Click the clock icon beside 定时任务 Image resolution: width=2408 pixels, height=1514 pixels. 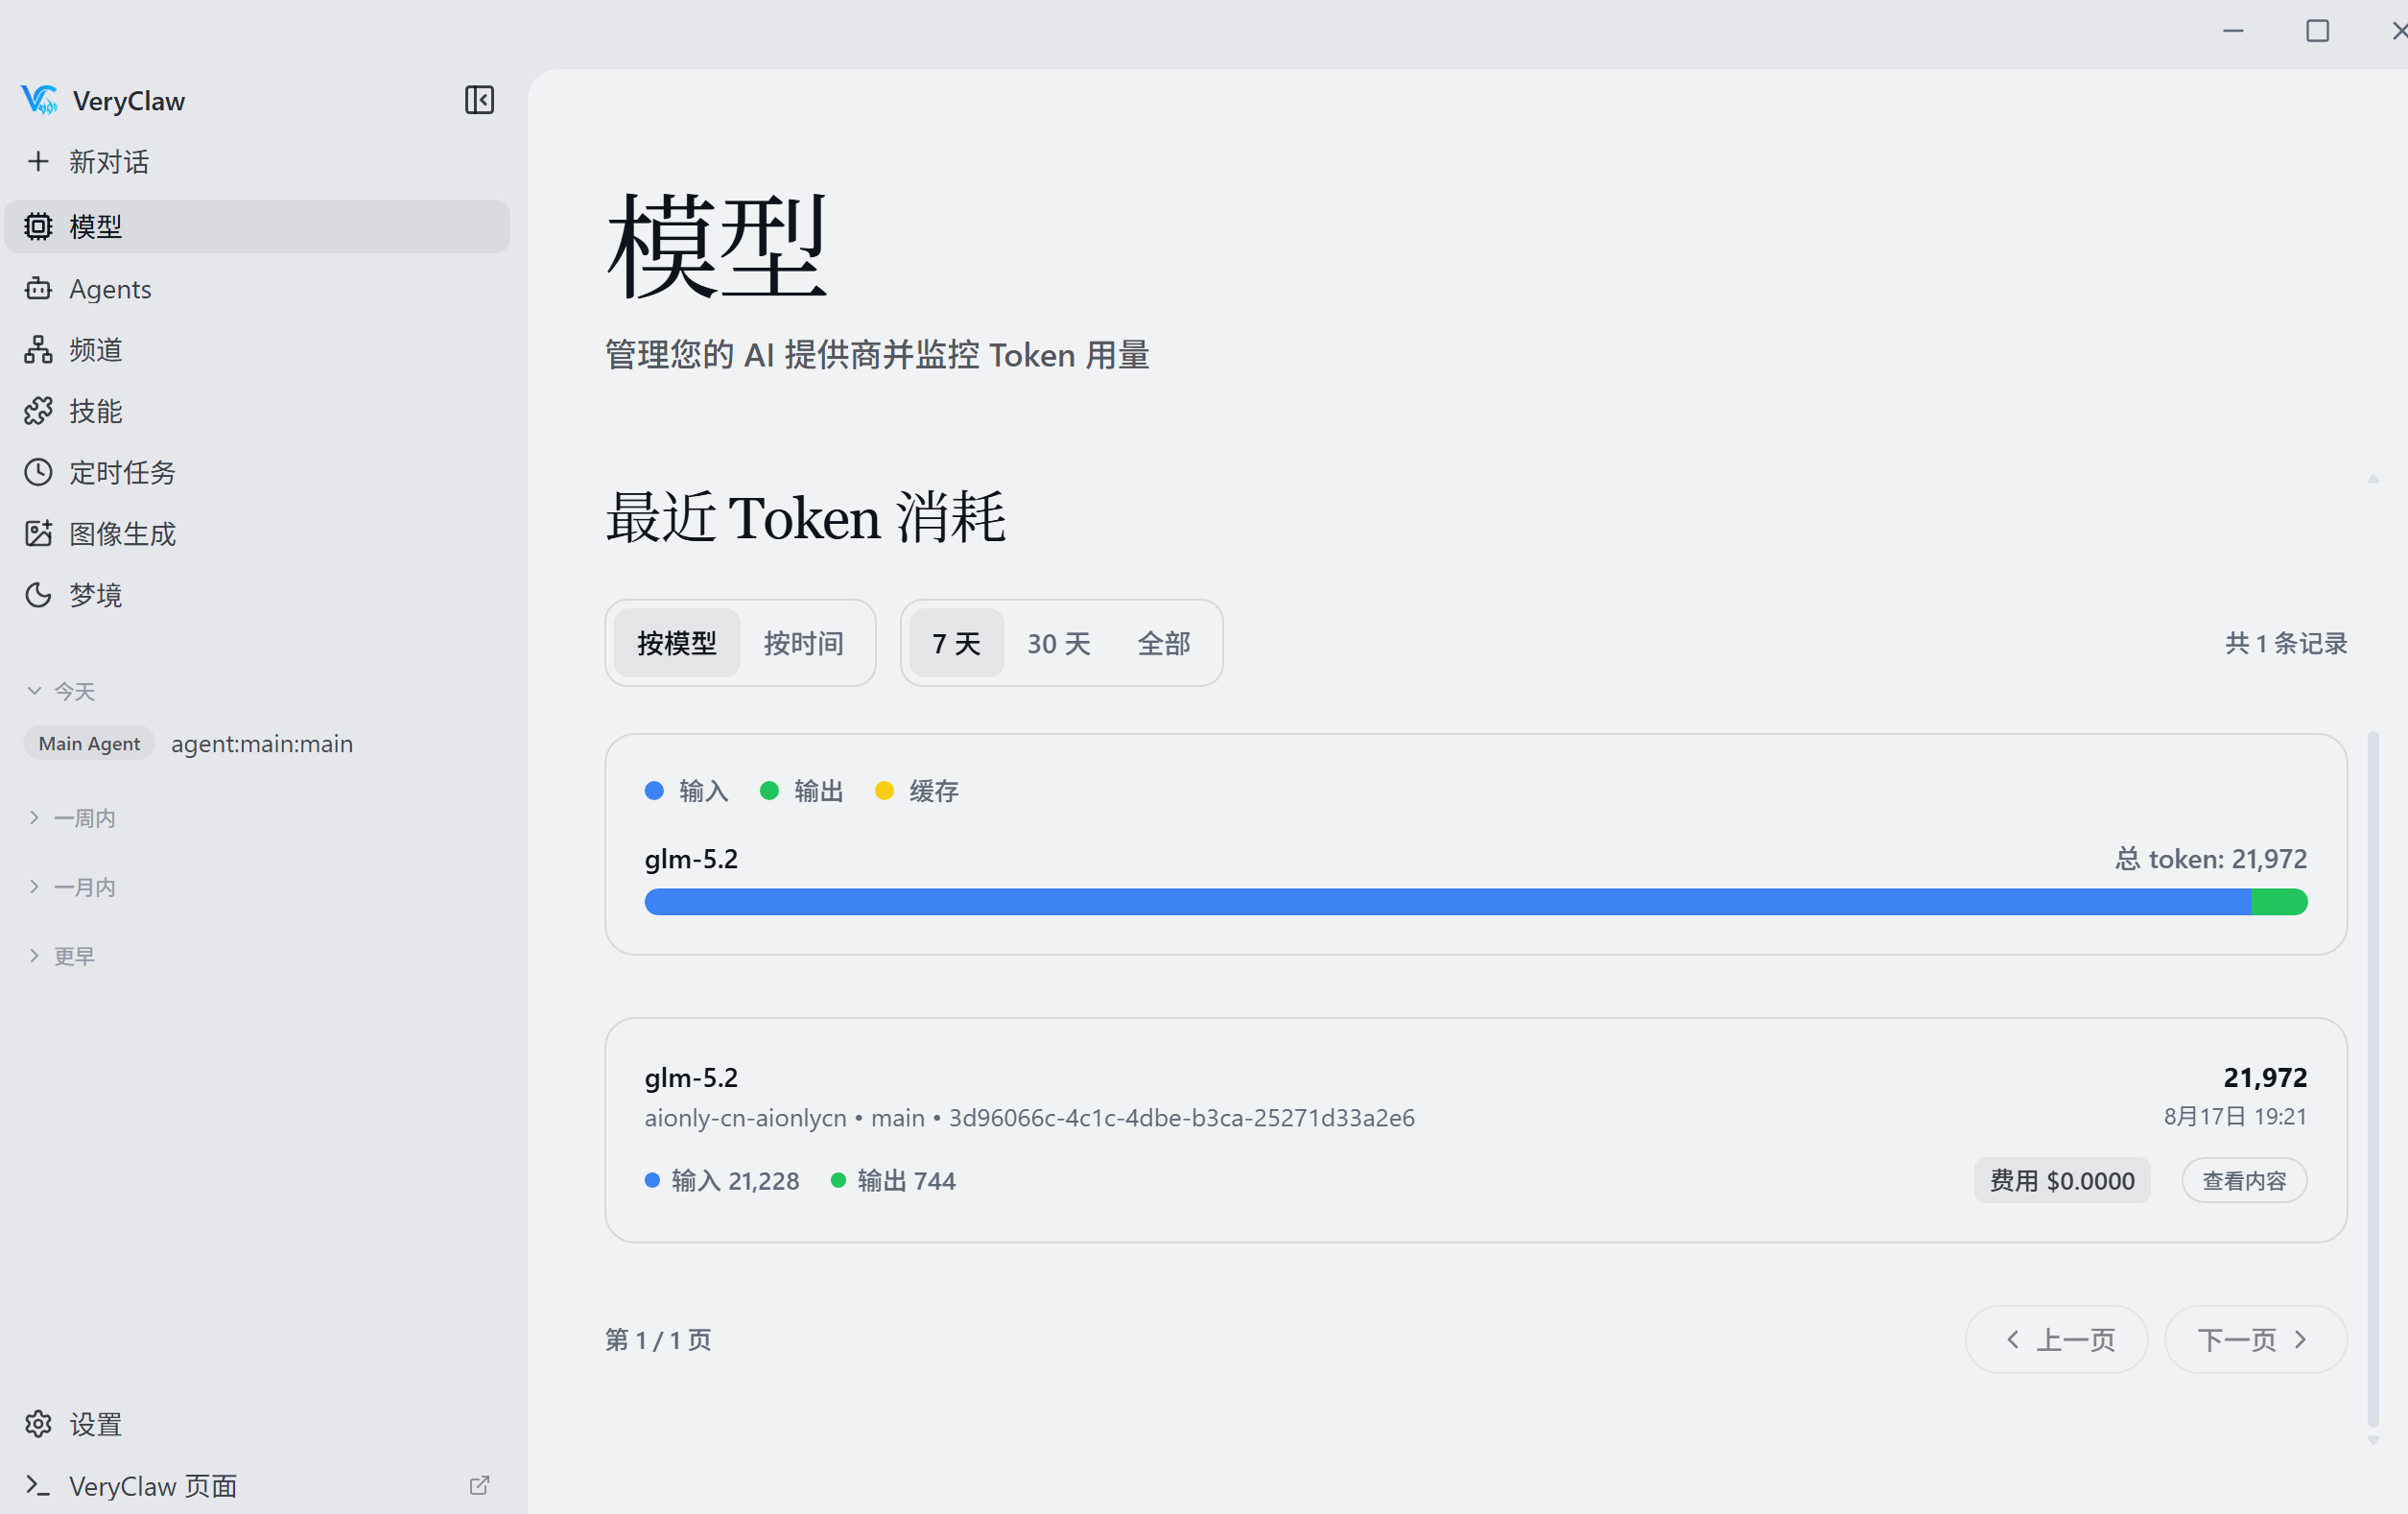pyautogui.click(x=38, y=472)
